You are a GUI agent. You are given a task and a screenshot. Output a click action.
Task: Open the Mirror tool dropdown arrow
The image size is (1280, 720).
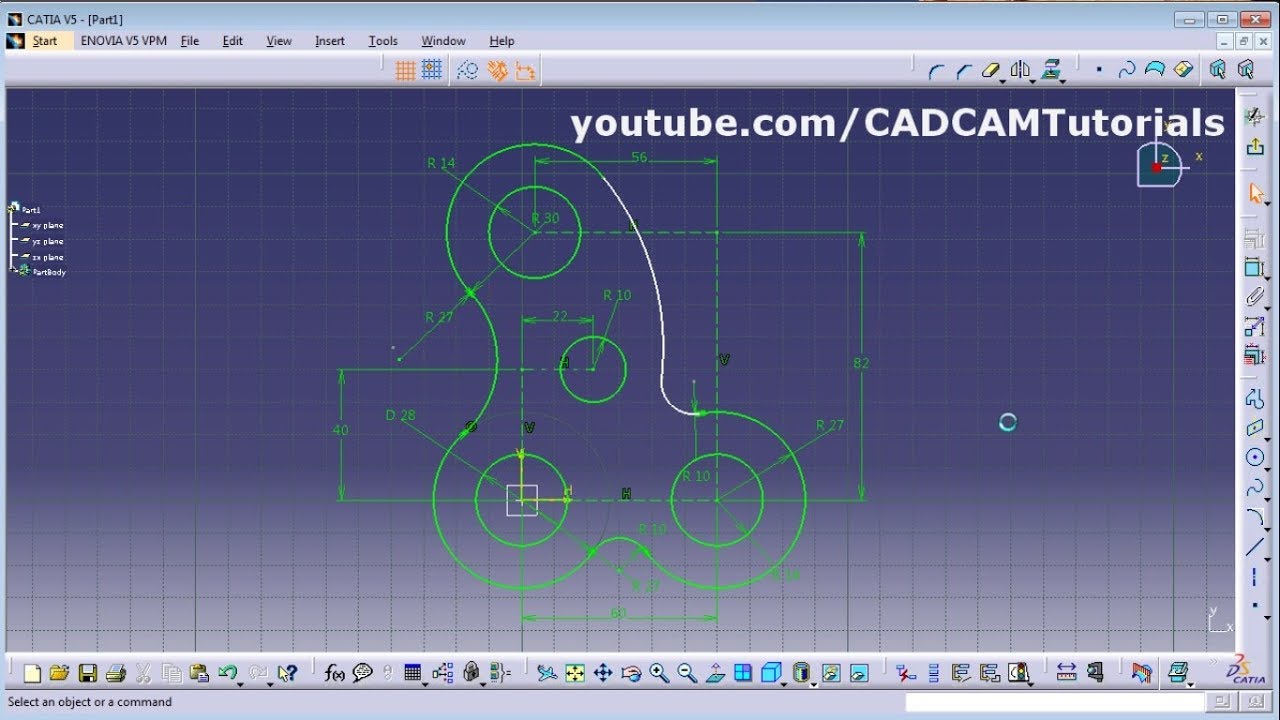point(1034,81)
